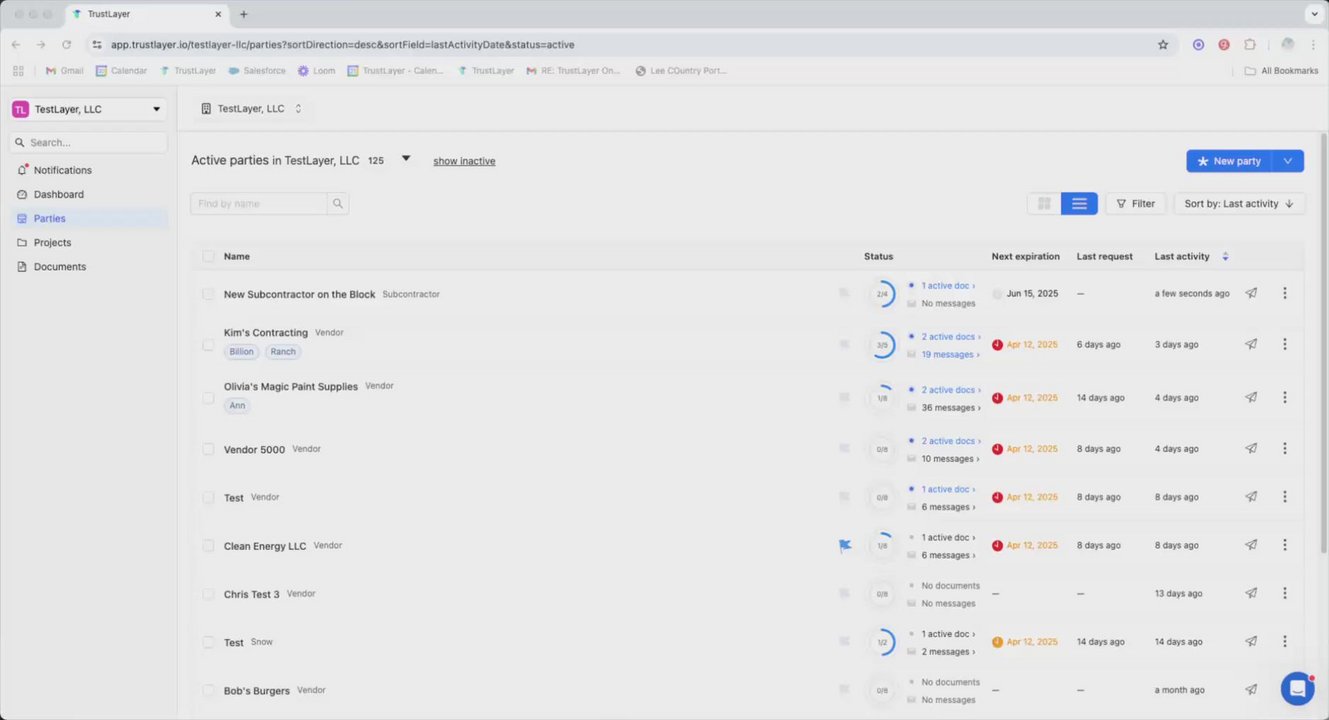
Task: Check the box for Chris Test 3
Action: pyautogui.click(x=208, y=594)
